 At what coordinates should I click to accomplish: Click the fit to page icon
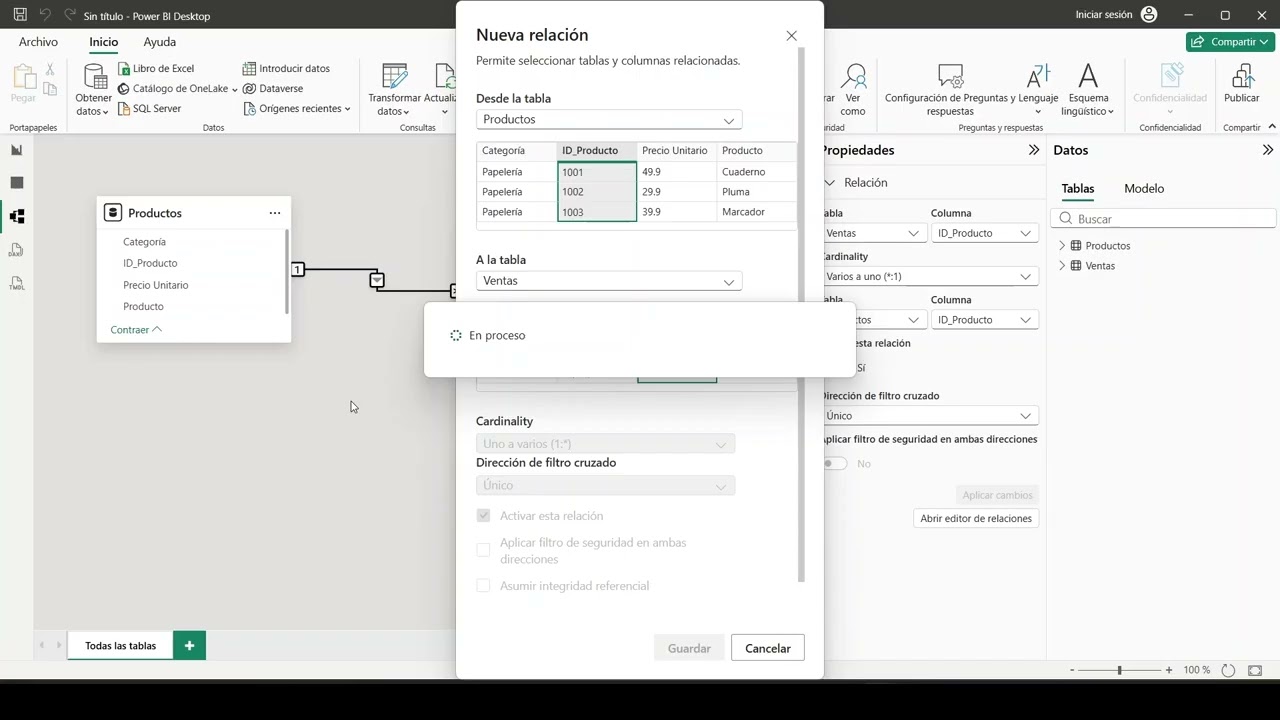tap(1255, 670)
